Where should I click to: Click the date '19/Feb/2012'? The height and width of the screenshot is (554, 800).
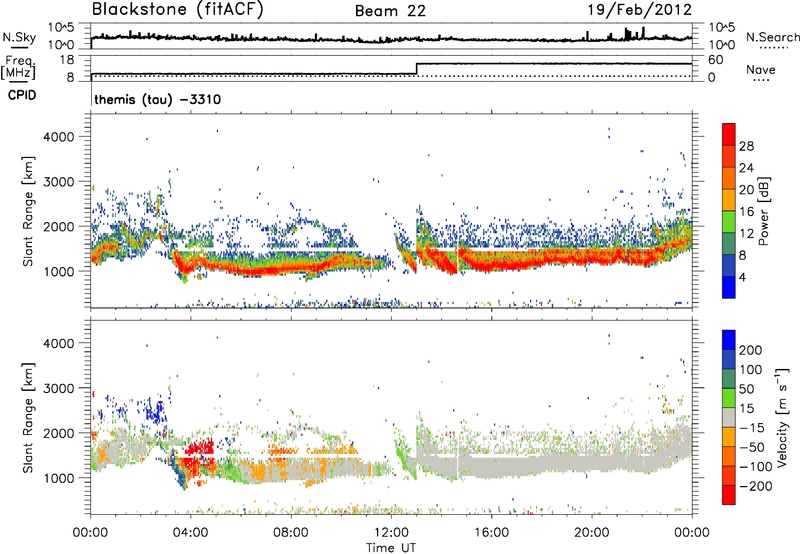640,9
